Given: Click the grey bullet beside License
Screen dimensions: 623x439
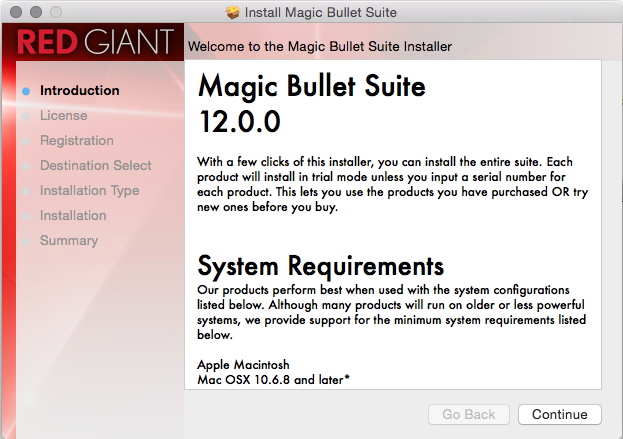Looking at the screenshot, I should click(26, 116).
